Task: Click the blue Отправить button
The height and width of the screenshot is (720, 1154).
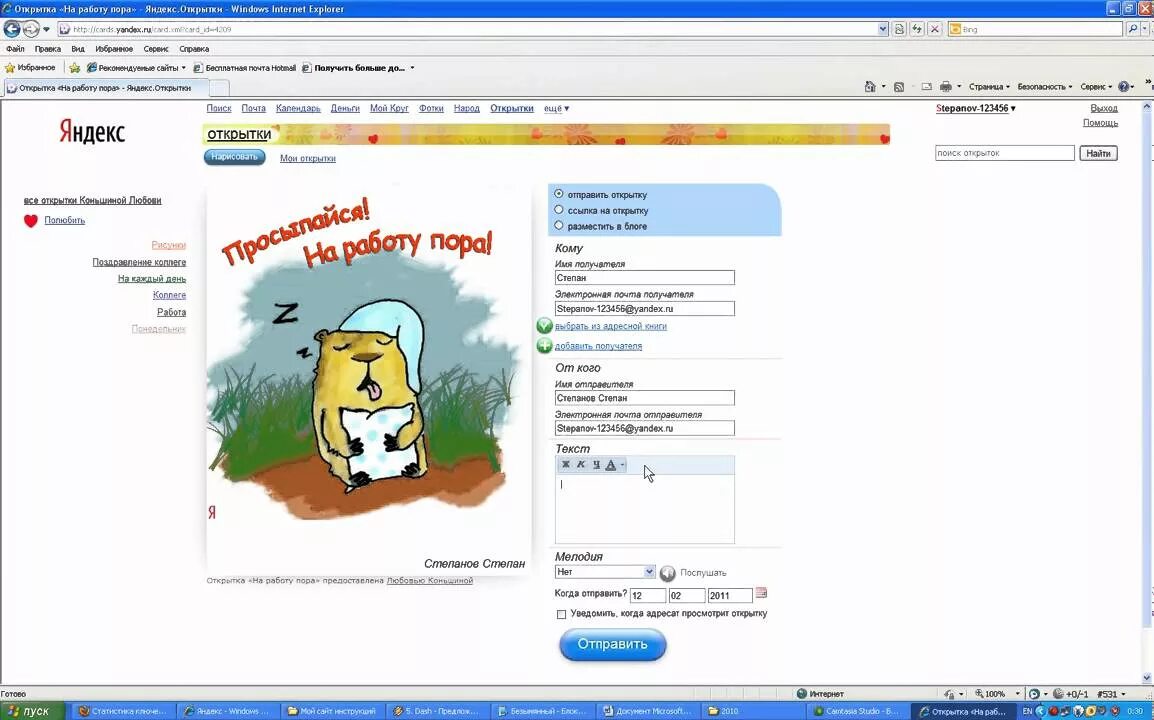Action: (x=612, y=645)
